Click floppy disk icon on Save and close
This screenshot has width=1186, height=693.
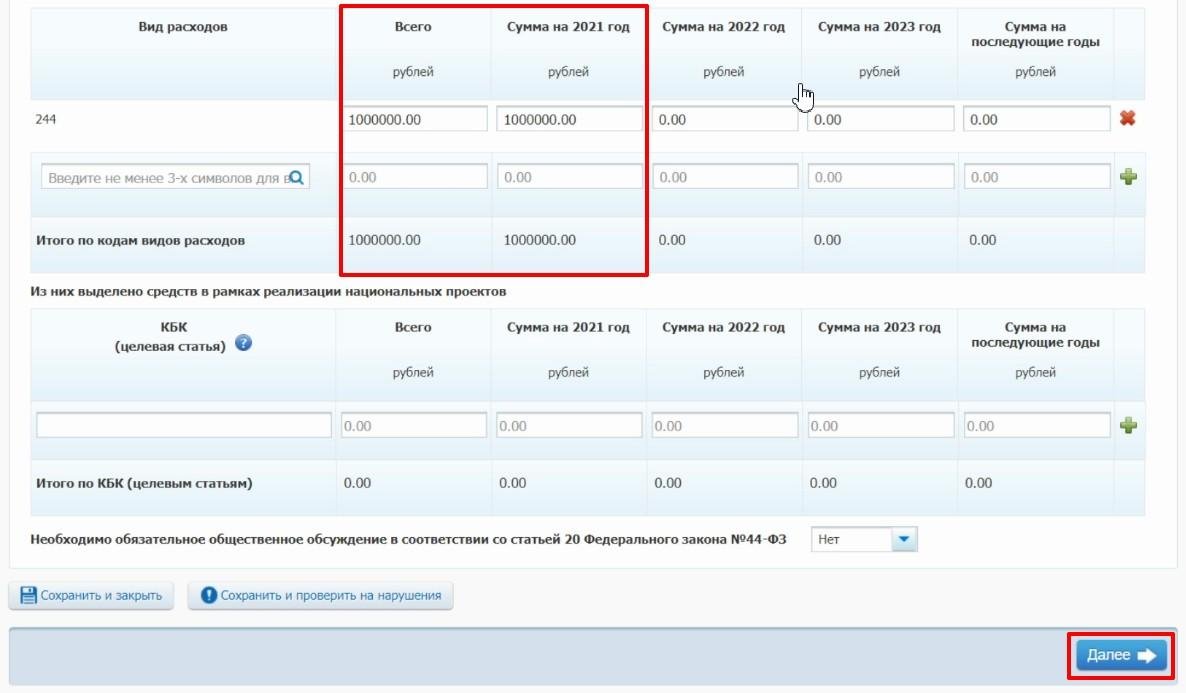tap(29, 596)
